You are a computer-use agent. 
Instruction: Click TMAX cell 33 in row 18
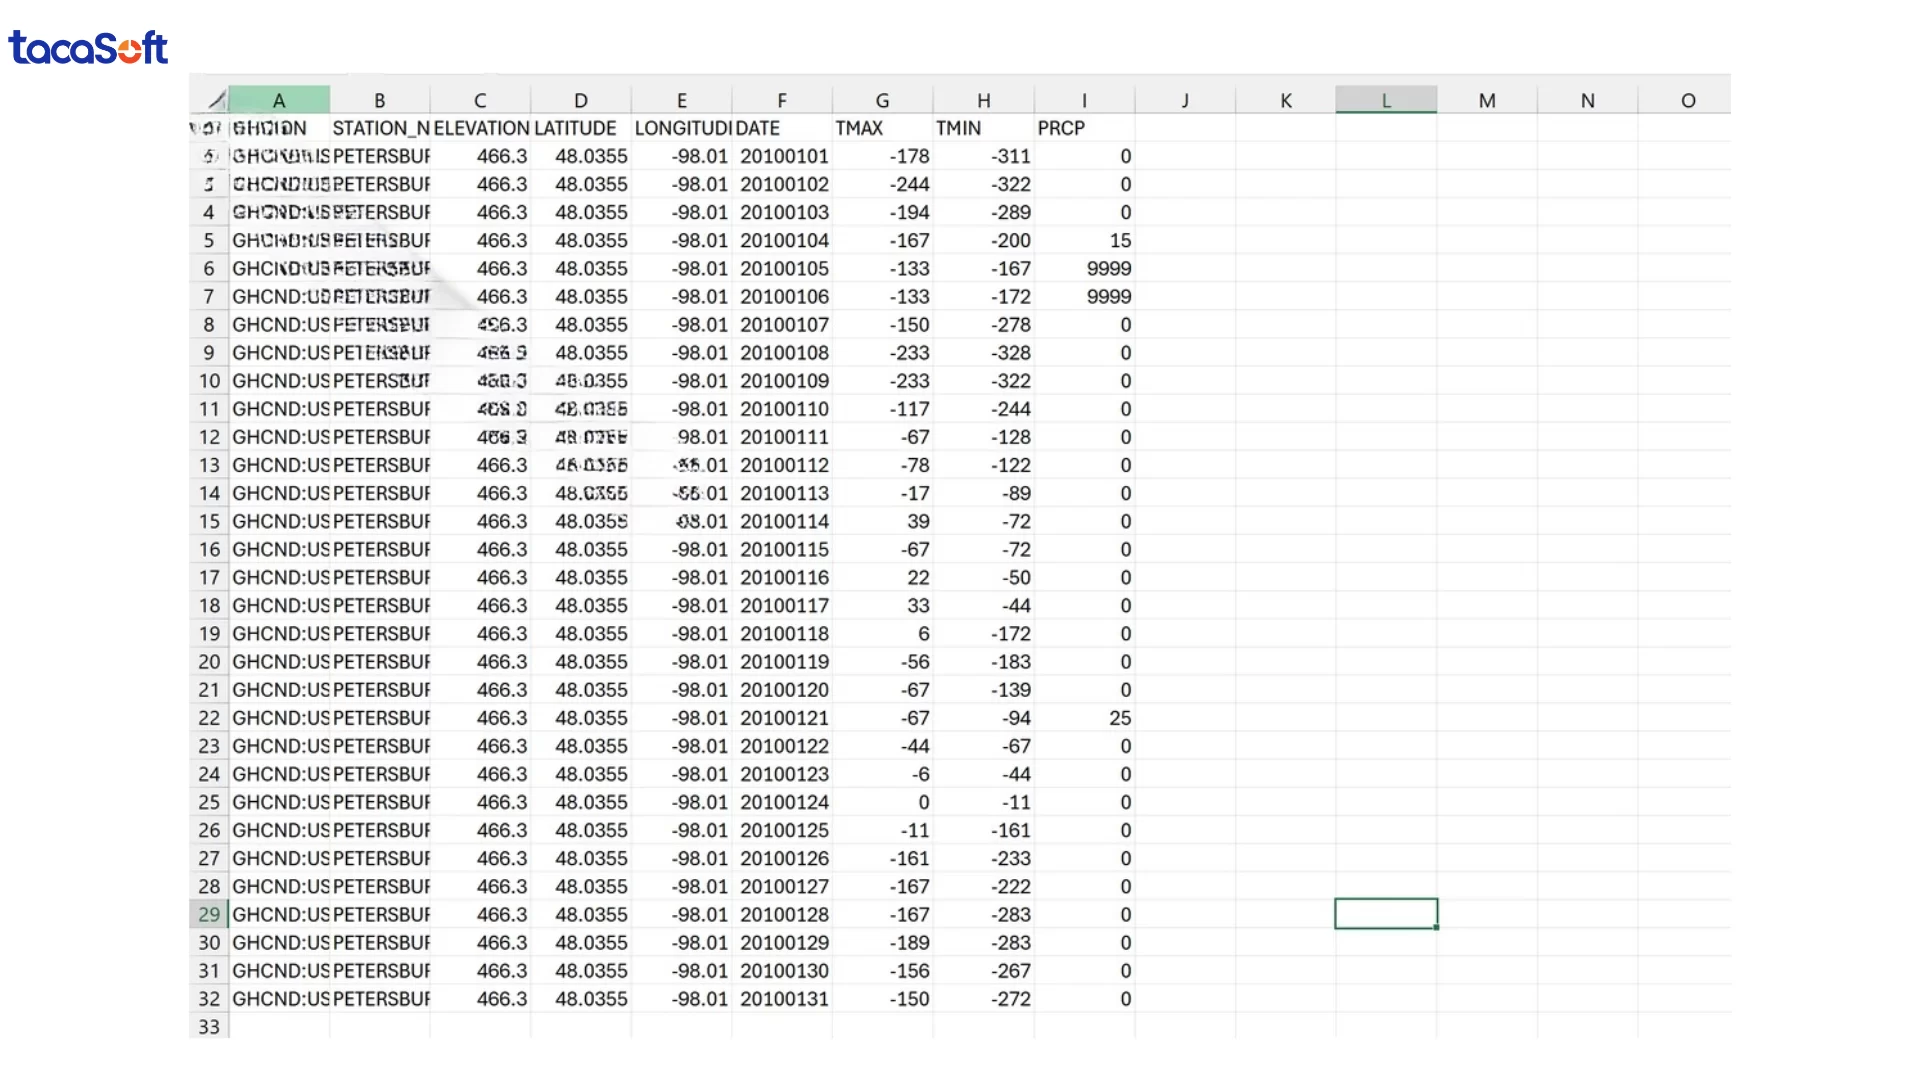[x=883, y=605]
